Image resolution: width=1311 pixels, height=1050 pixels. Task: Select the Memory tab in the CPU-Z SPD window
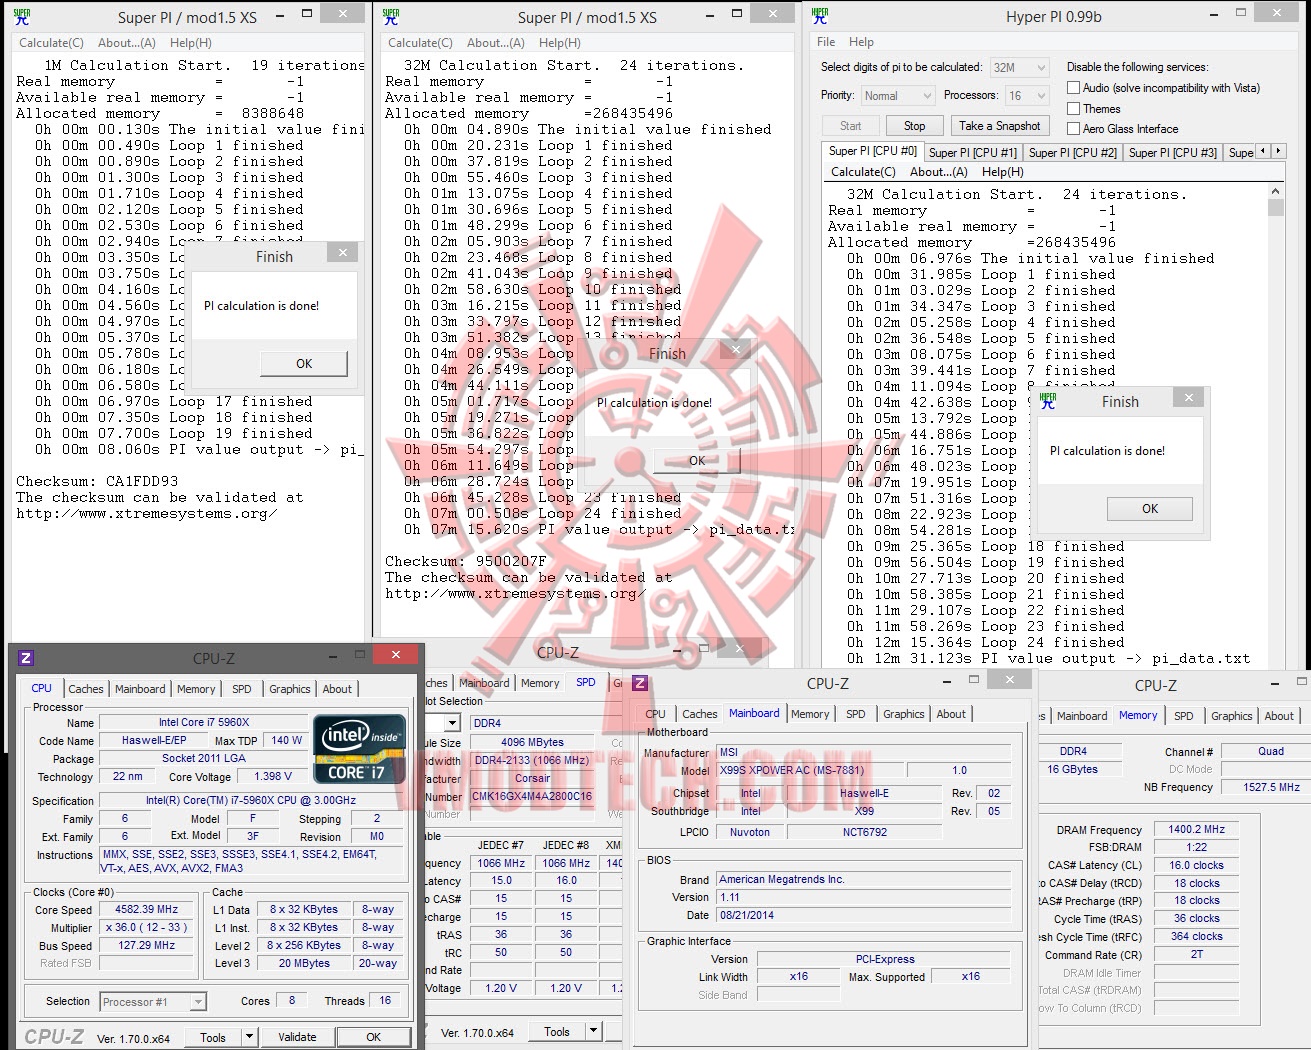[x=540, y=683]
